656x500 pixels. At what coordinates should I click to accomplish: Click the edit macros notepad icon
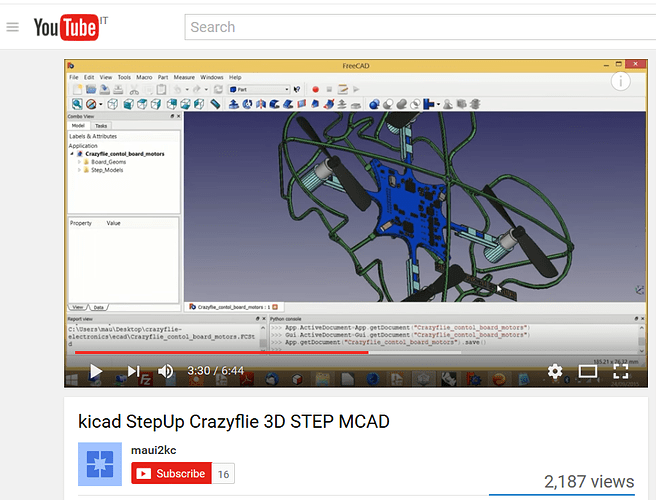(343, 90)
